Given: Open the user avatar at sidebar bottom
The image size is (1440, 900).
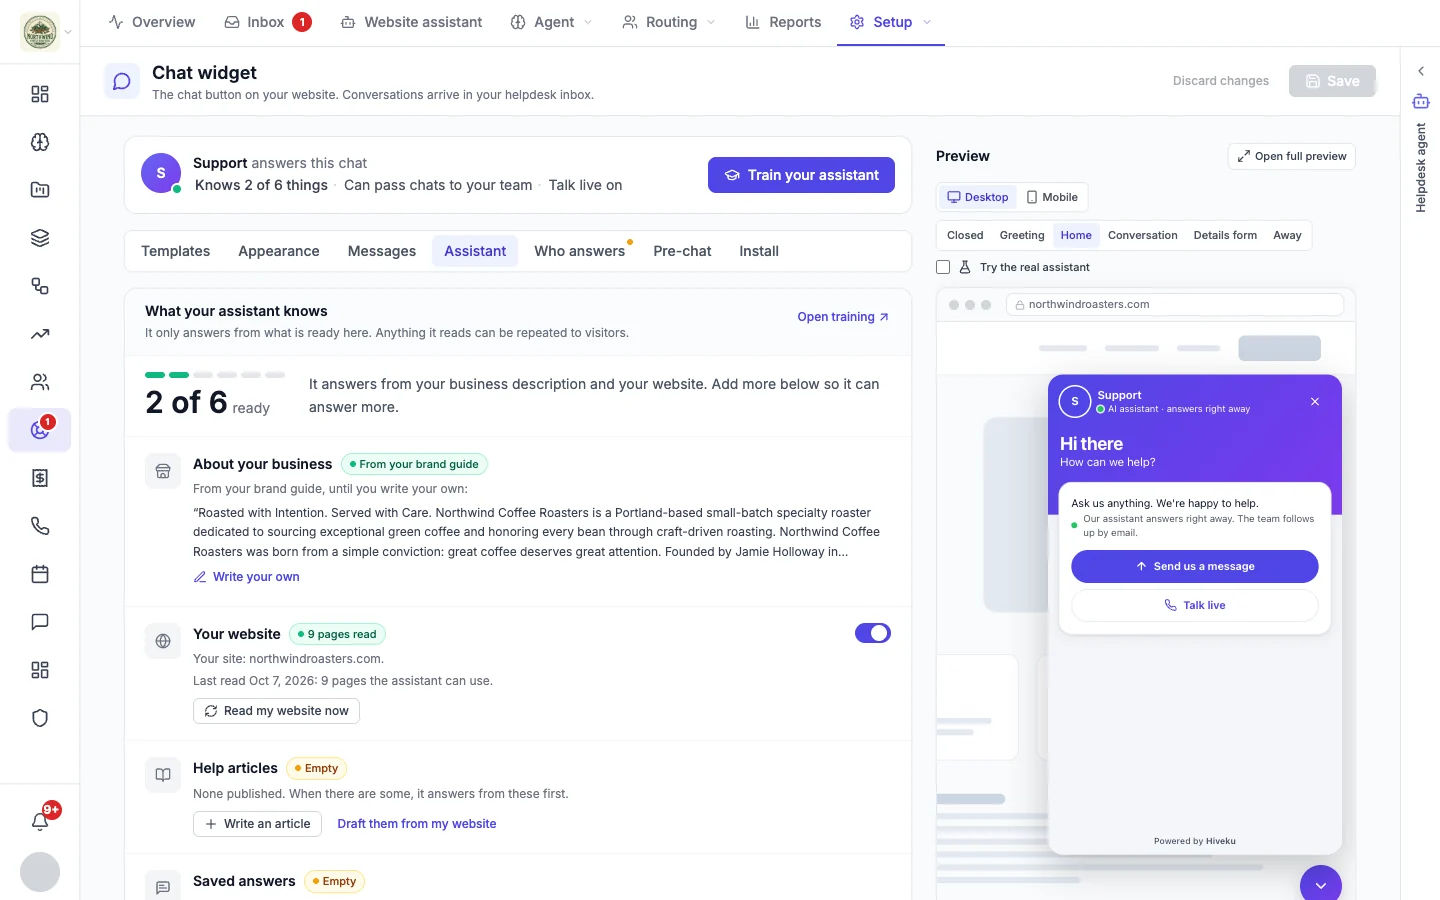Looking at the screenshot, I should pyautogui.click(x=40, y=872).
